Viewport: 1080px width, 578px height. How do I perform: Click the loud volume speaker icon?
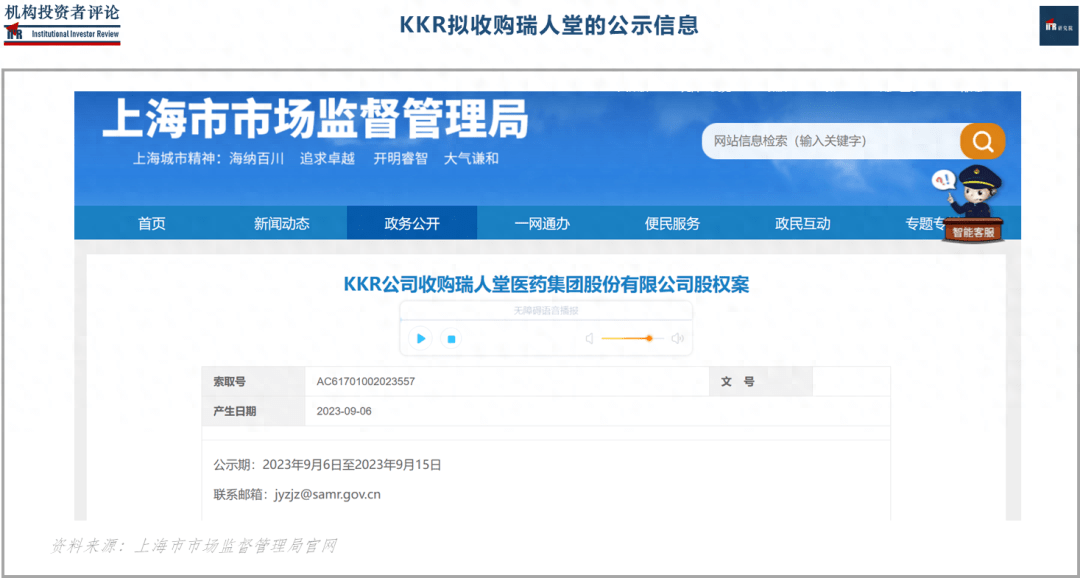point(677,339)
